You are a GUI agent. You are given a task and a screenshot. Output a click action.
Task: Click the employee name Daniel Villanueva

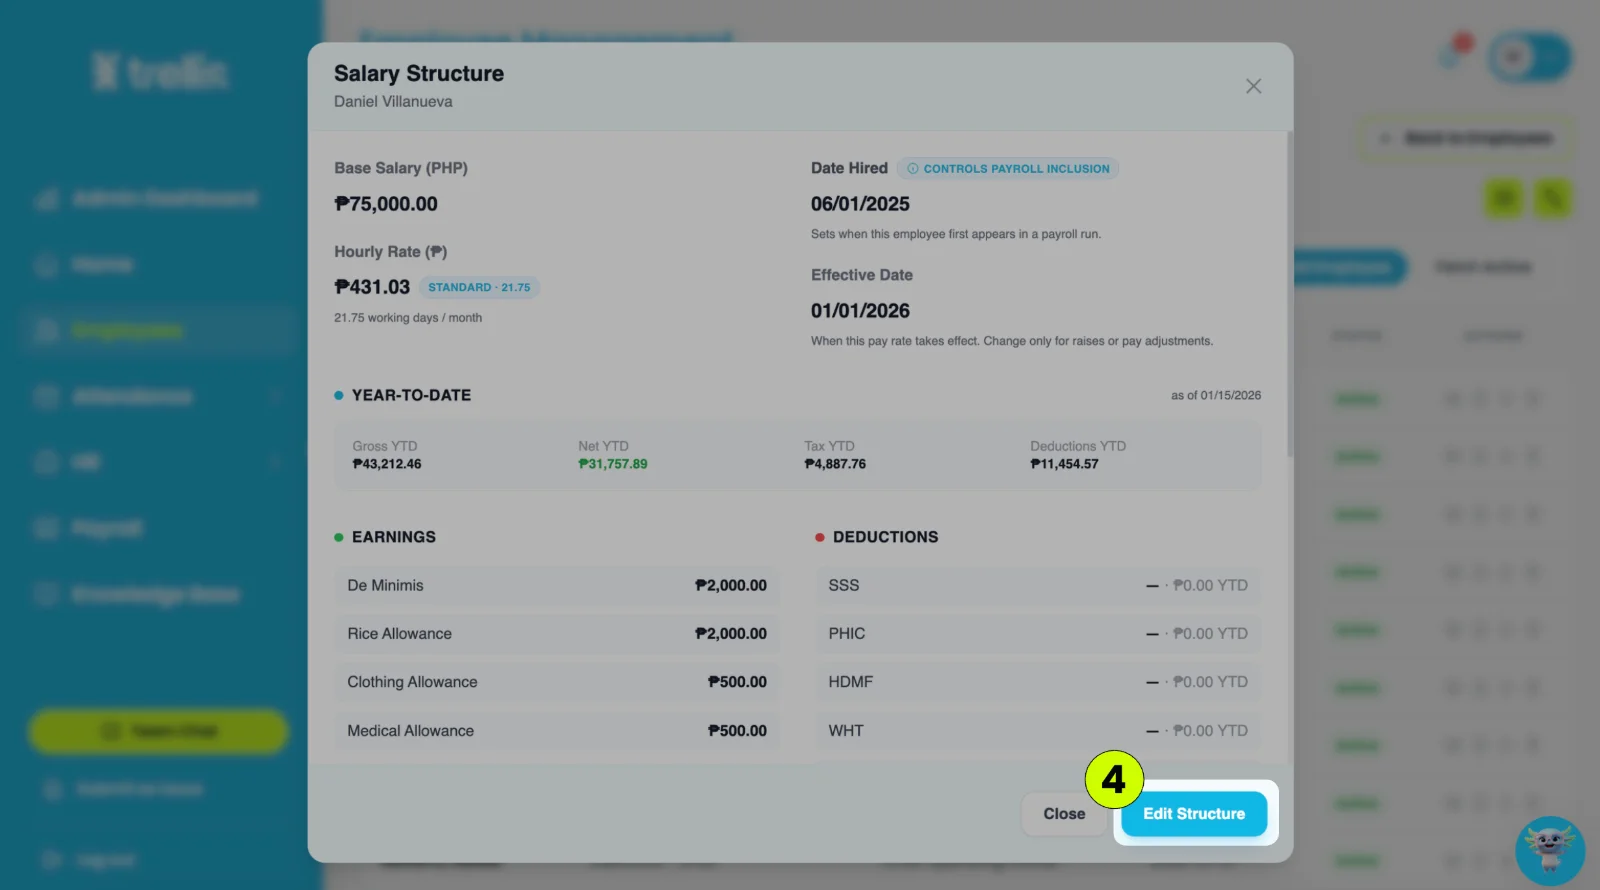[x=393, y=102]
